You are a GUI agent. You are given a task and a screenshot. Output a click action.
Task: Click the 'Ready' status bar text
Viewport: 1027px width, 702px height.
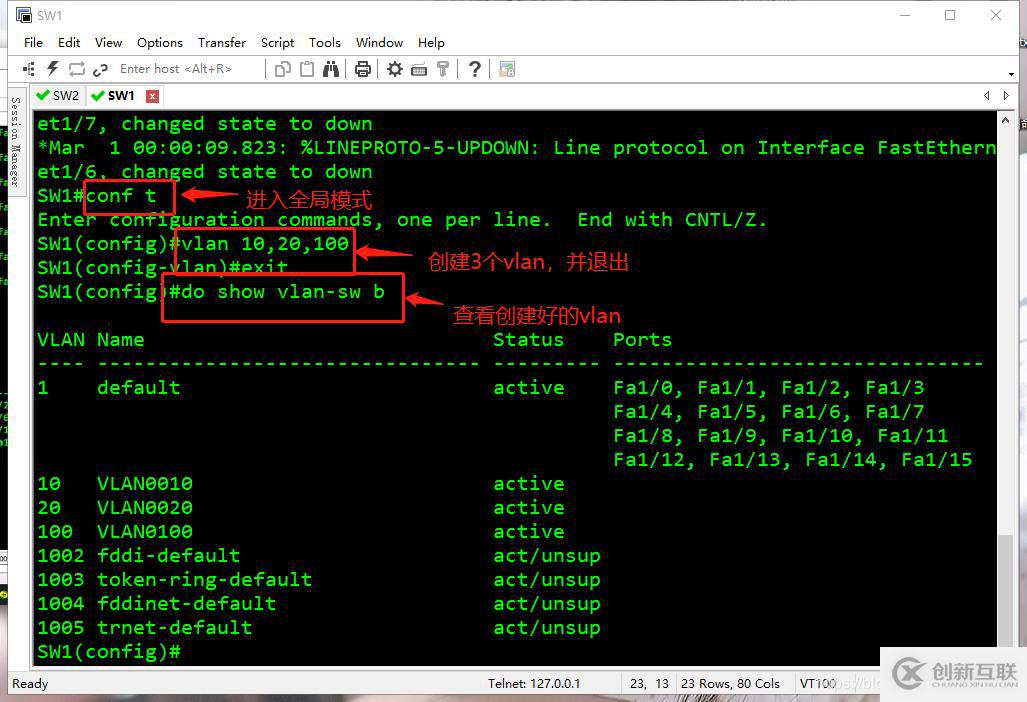(30, 684)
